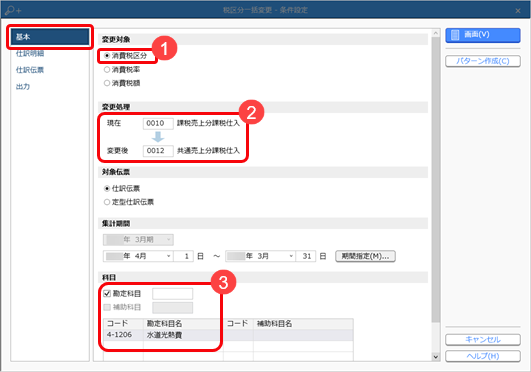The width and height of the screenshot is (531, 372).
Task: Choose 仕訳伝票 under 対象伝票
Action: point(107,188)
